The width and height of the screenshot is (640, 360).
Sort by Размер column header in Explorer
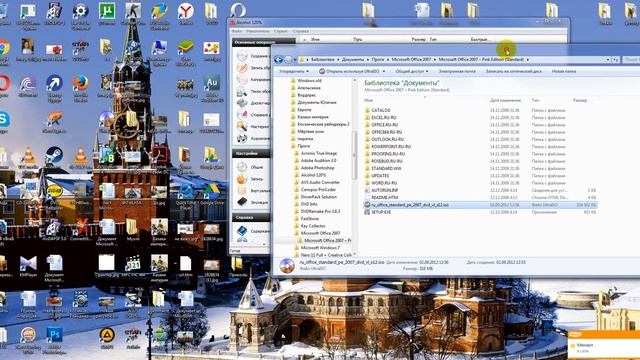[x=580, y=100]
